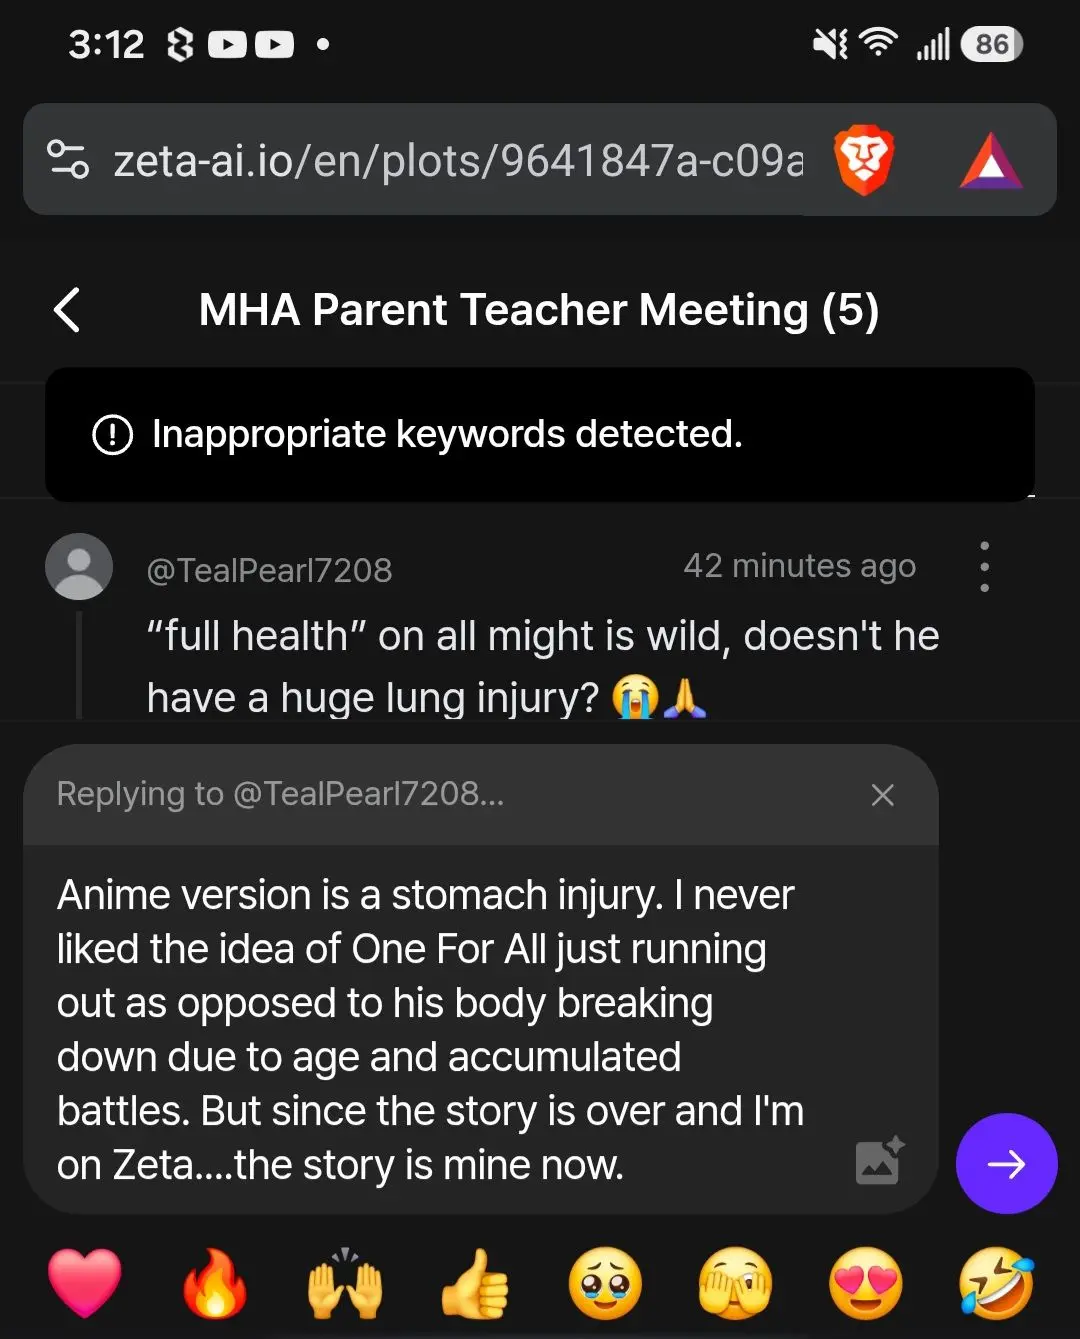The width and height of the screenshot is (1080, 1339).
Task: Tap the Brave Rewards triangle icon
Action: pyautogui.click(x=991, y=161)
